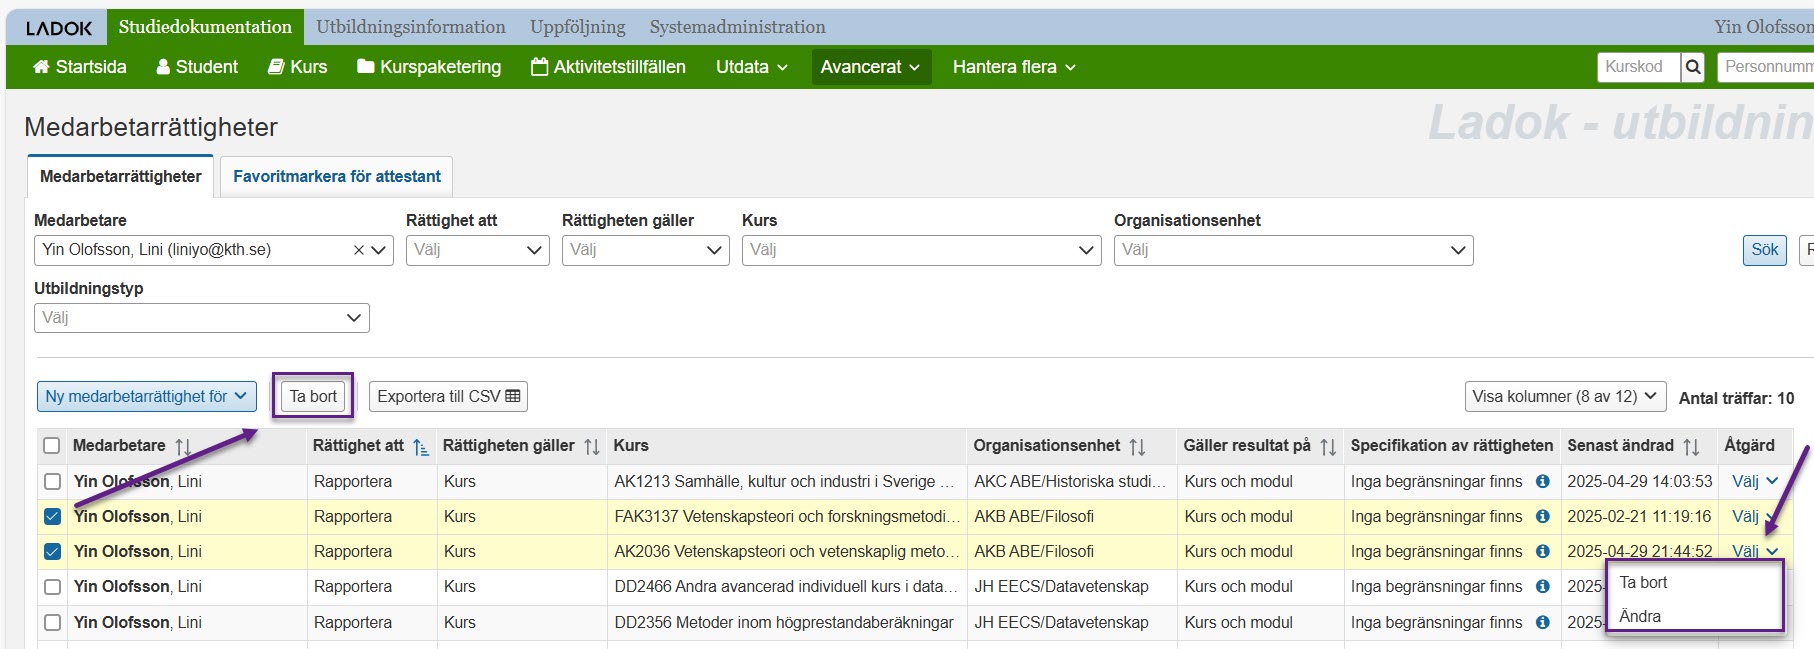Image resolution: width=1814 pixels, height=649 pixels.
Task: Switch to the Studiedokumentation top tab
Action: coord(205,27)
